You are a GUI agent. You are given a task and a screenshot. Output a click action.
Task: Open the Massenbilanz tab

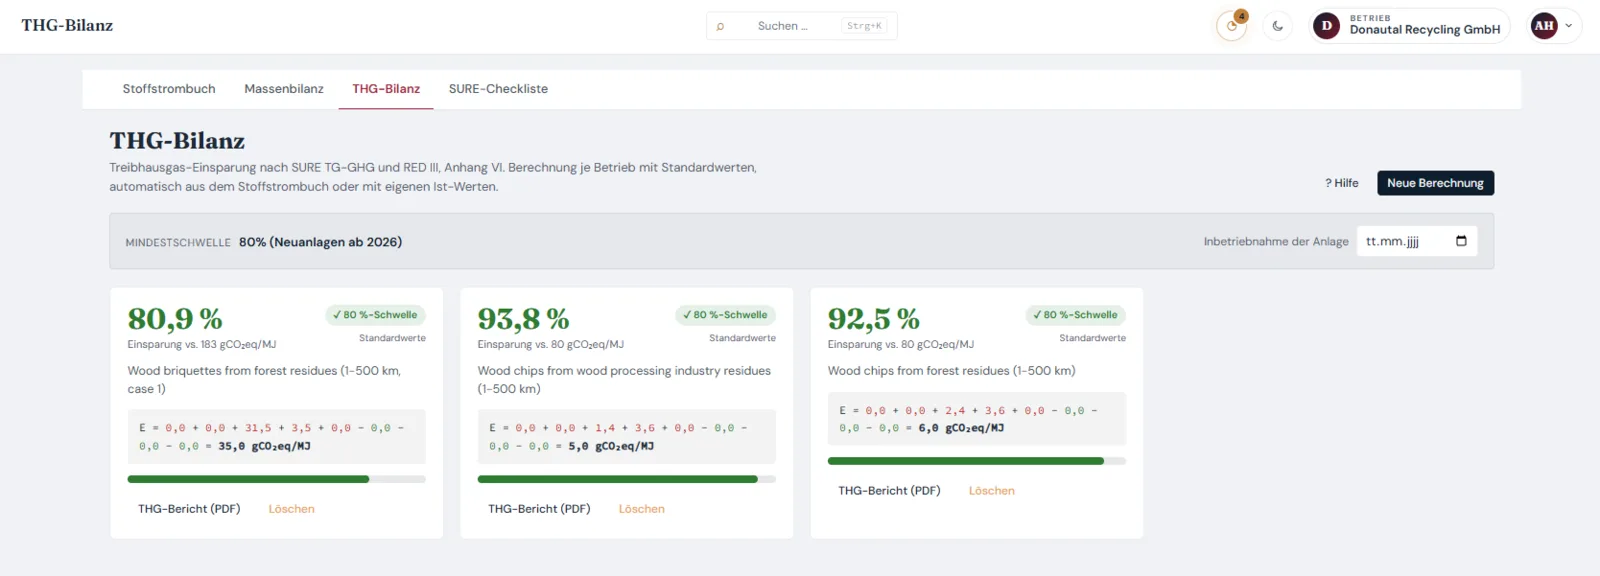[284, 89]
